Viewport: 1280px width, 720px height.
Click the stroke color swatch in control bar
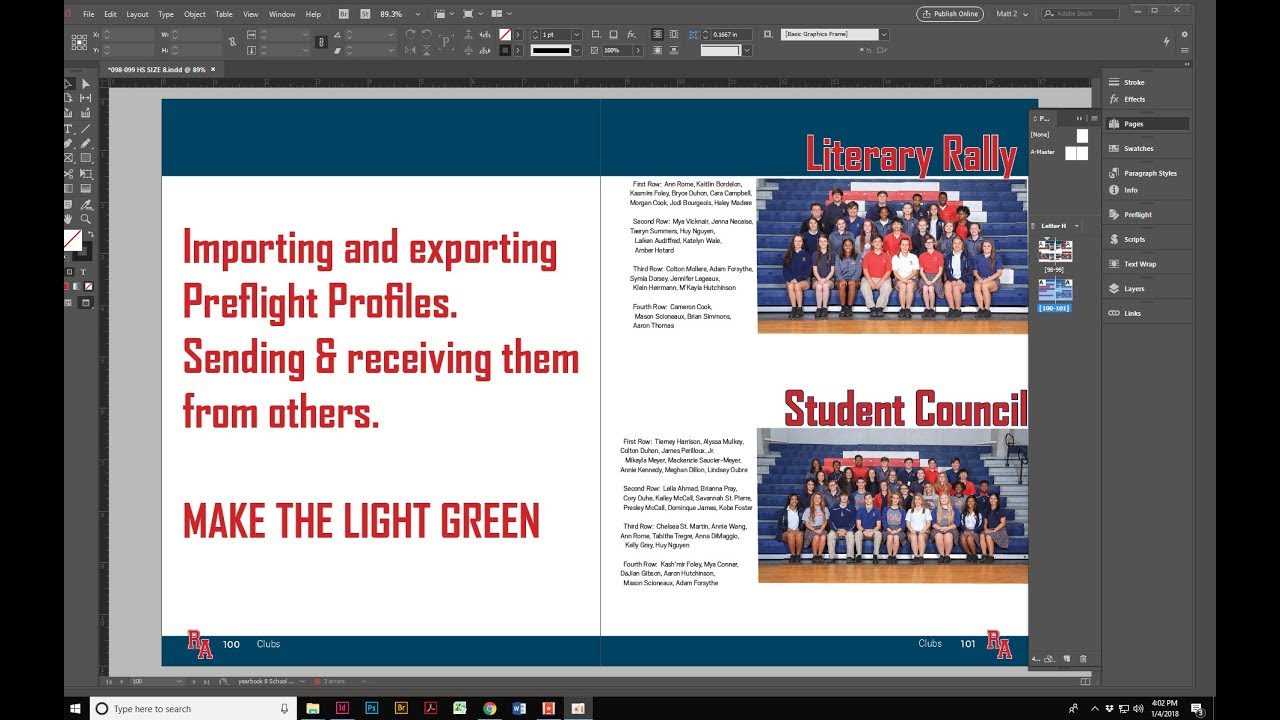point(505,50)
